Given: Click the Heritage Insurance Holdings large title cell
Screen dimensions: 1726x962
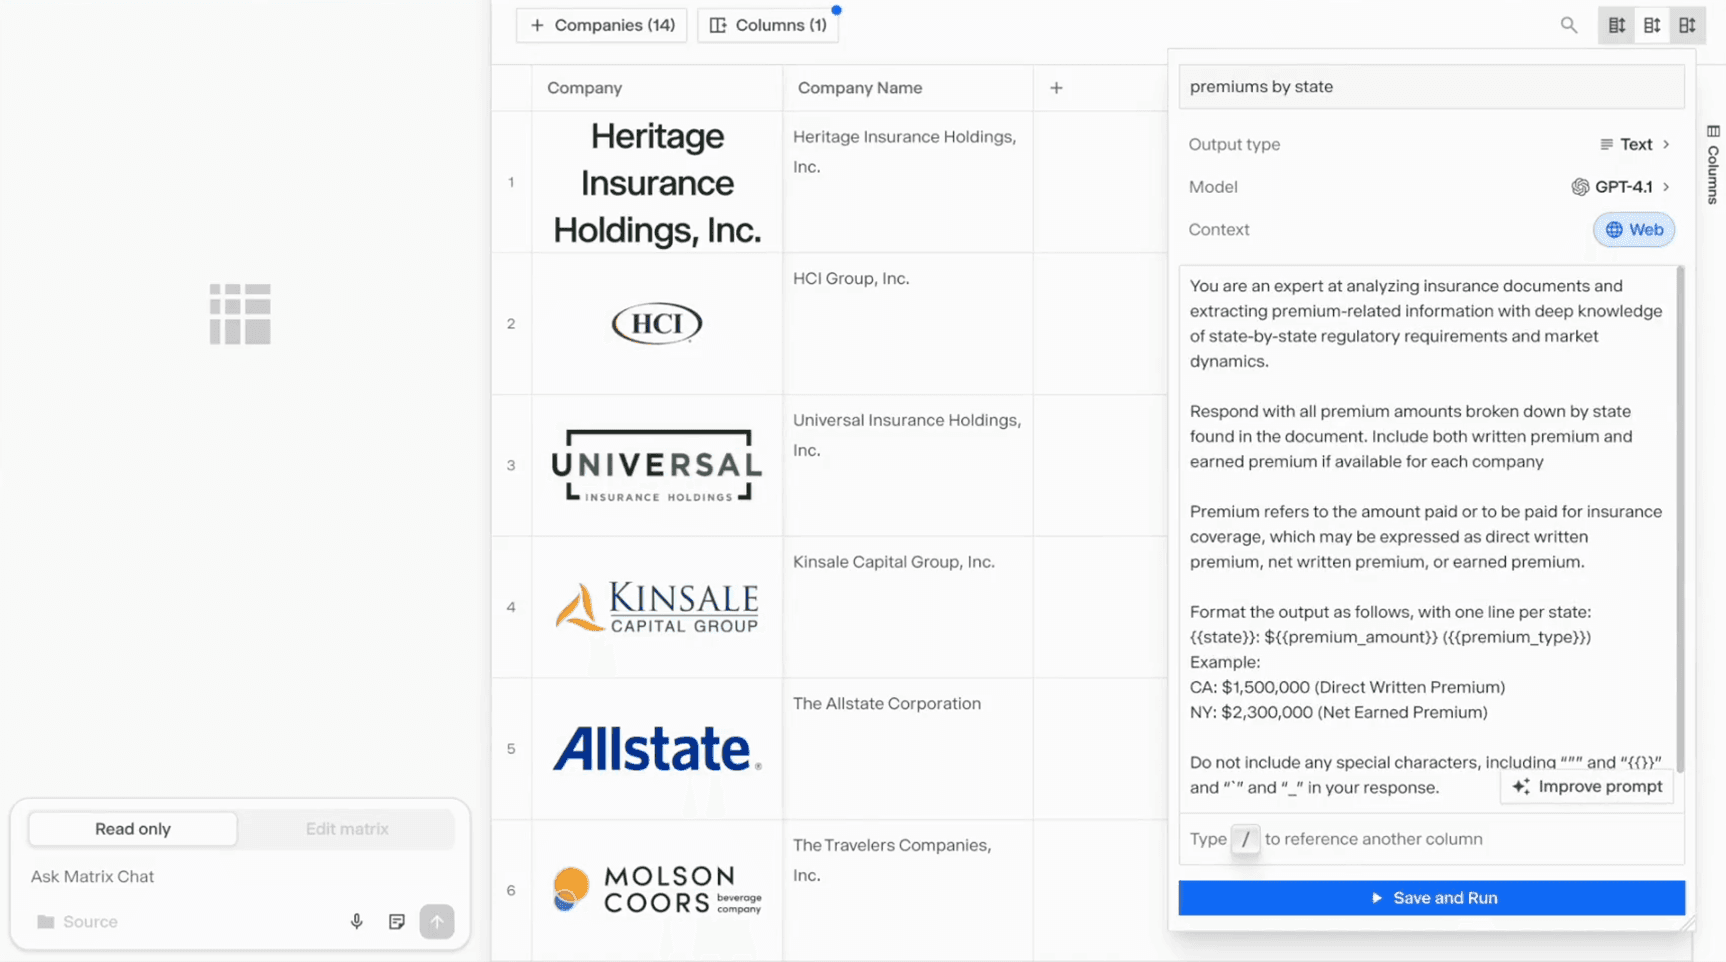Looking at the screenshot, I should pos(657,182).
